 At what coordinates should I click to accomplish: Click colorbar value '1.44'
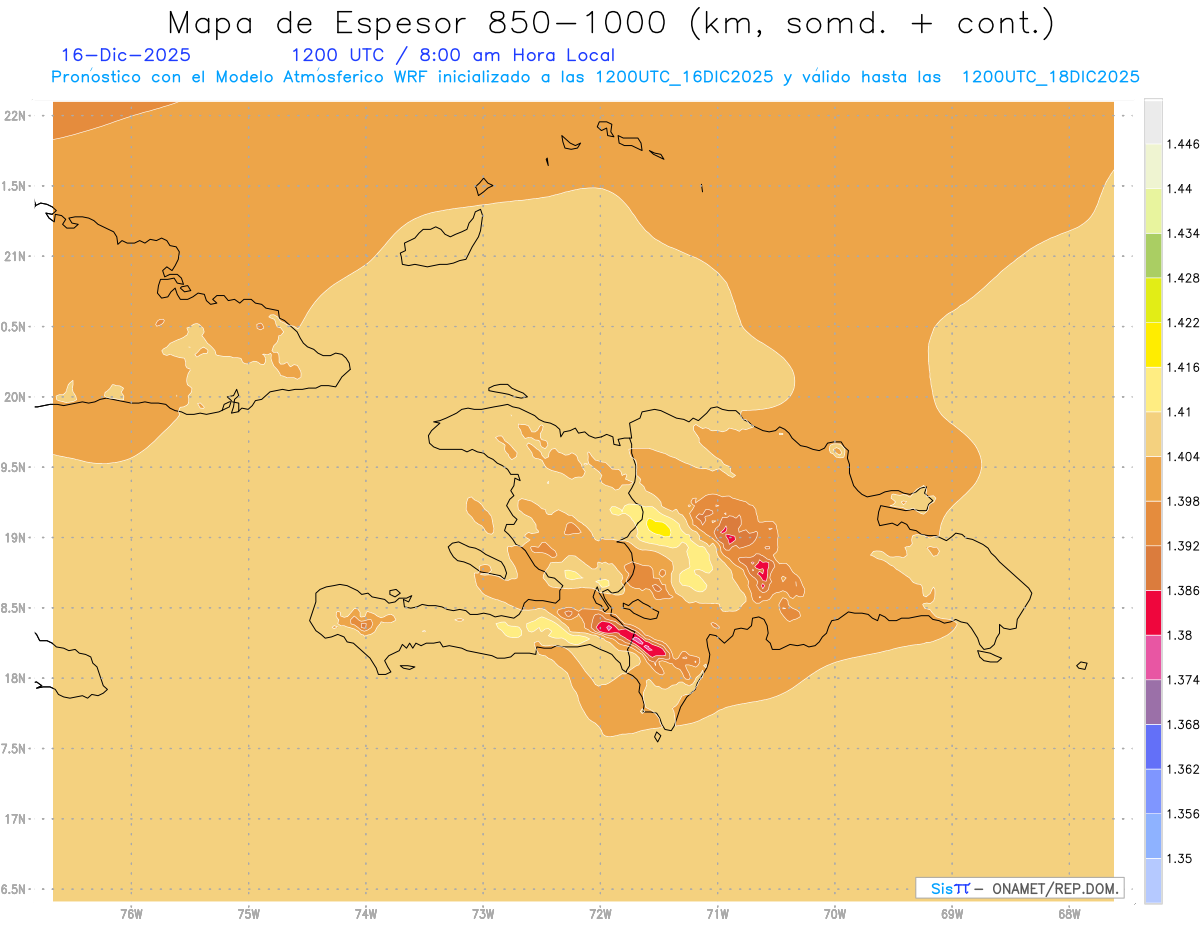(1178, 188)
